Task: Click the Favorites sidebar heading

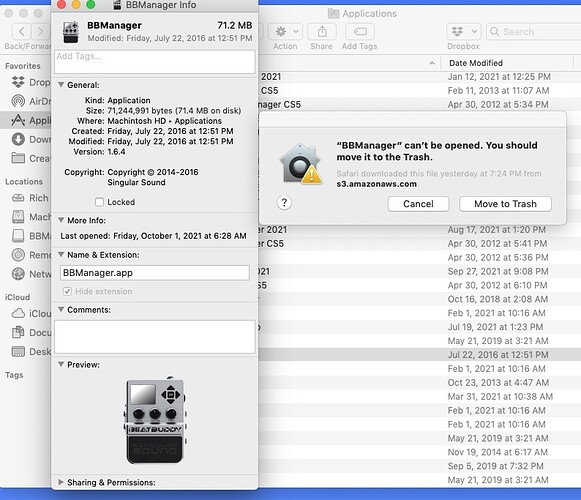Action: (23, 66)
